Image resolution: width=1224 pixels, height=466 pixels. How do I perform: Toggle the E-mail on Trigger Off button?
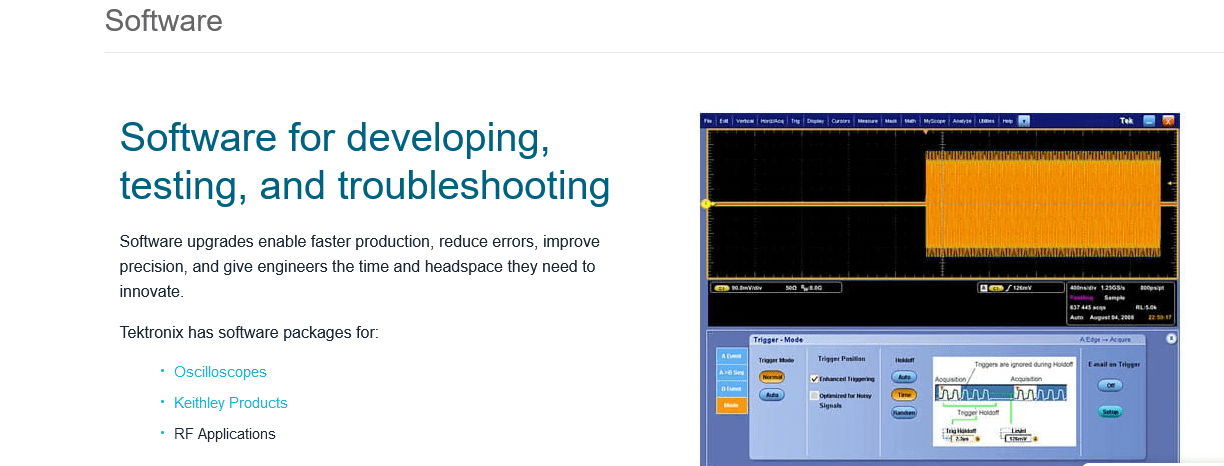pos(1110,385)
